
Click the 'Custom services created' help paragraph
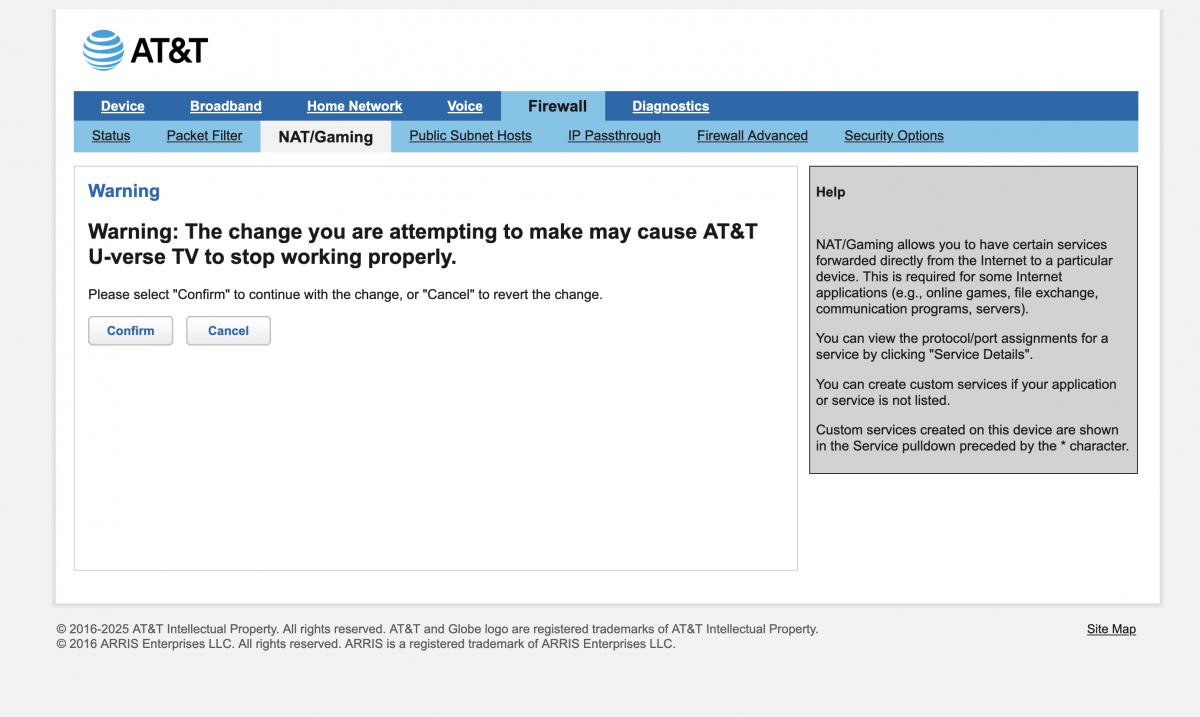coord(972,438)
